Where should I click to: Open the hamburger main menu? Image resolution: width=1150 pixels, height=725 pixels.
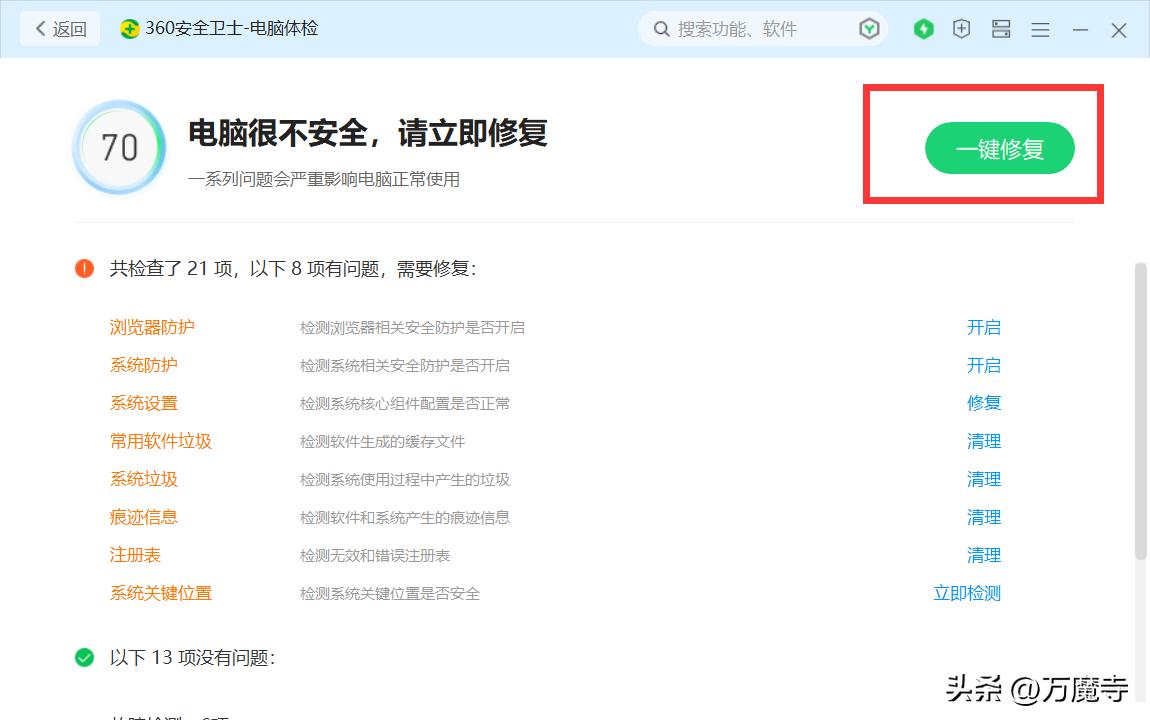(1040, 29)
